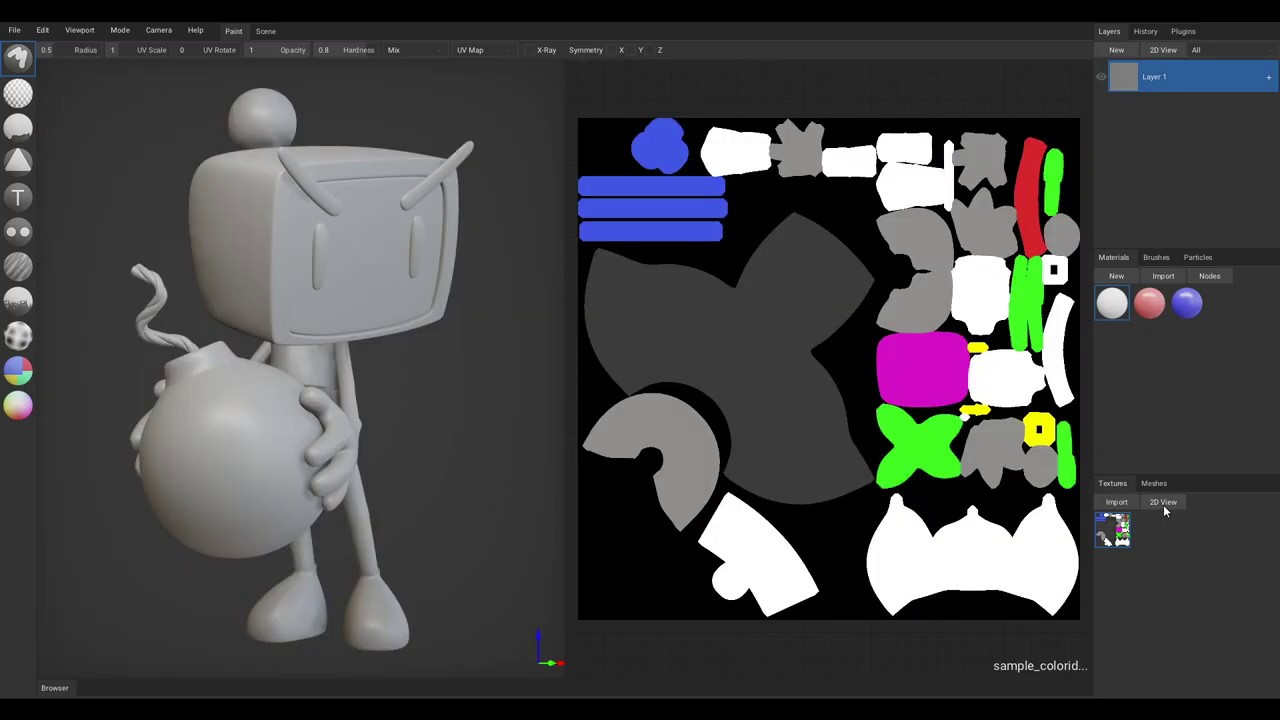This screenshot has height=720, width=1280.
Task: Click Import in the Textures panel
Action: (1116, 502)
